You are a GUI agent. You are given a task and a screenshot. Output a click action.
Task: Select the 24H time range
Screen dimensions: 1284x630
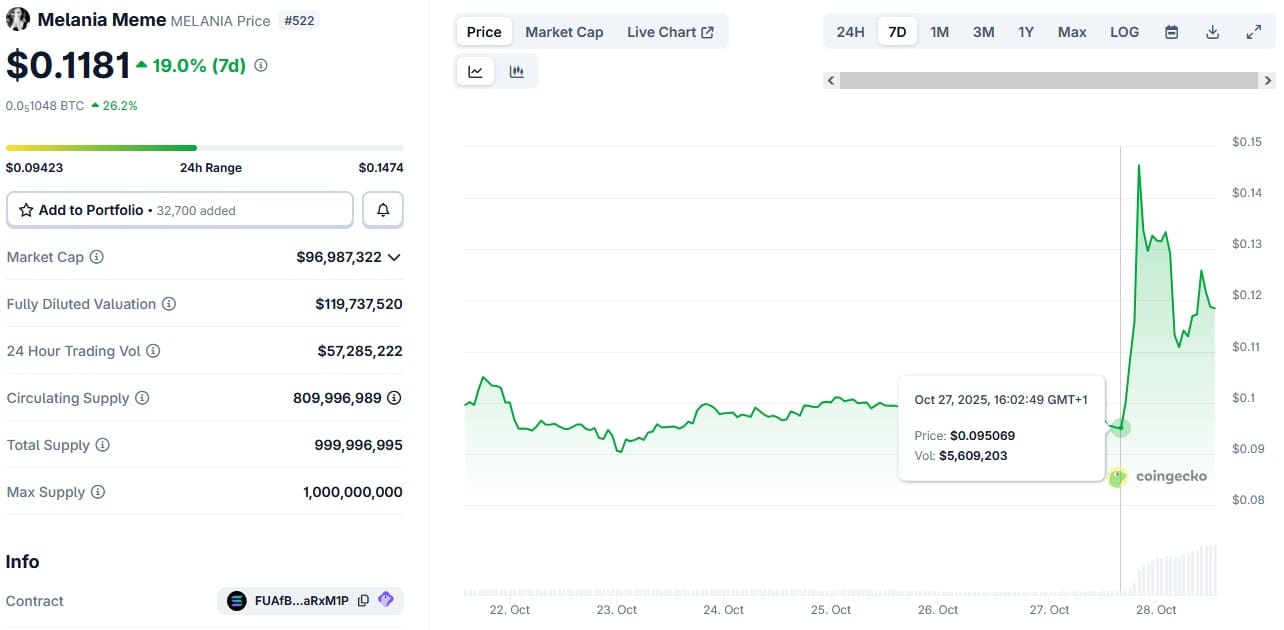point(850,32)
